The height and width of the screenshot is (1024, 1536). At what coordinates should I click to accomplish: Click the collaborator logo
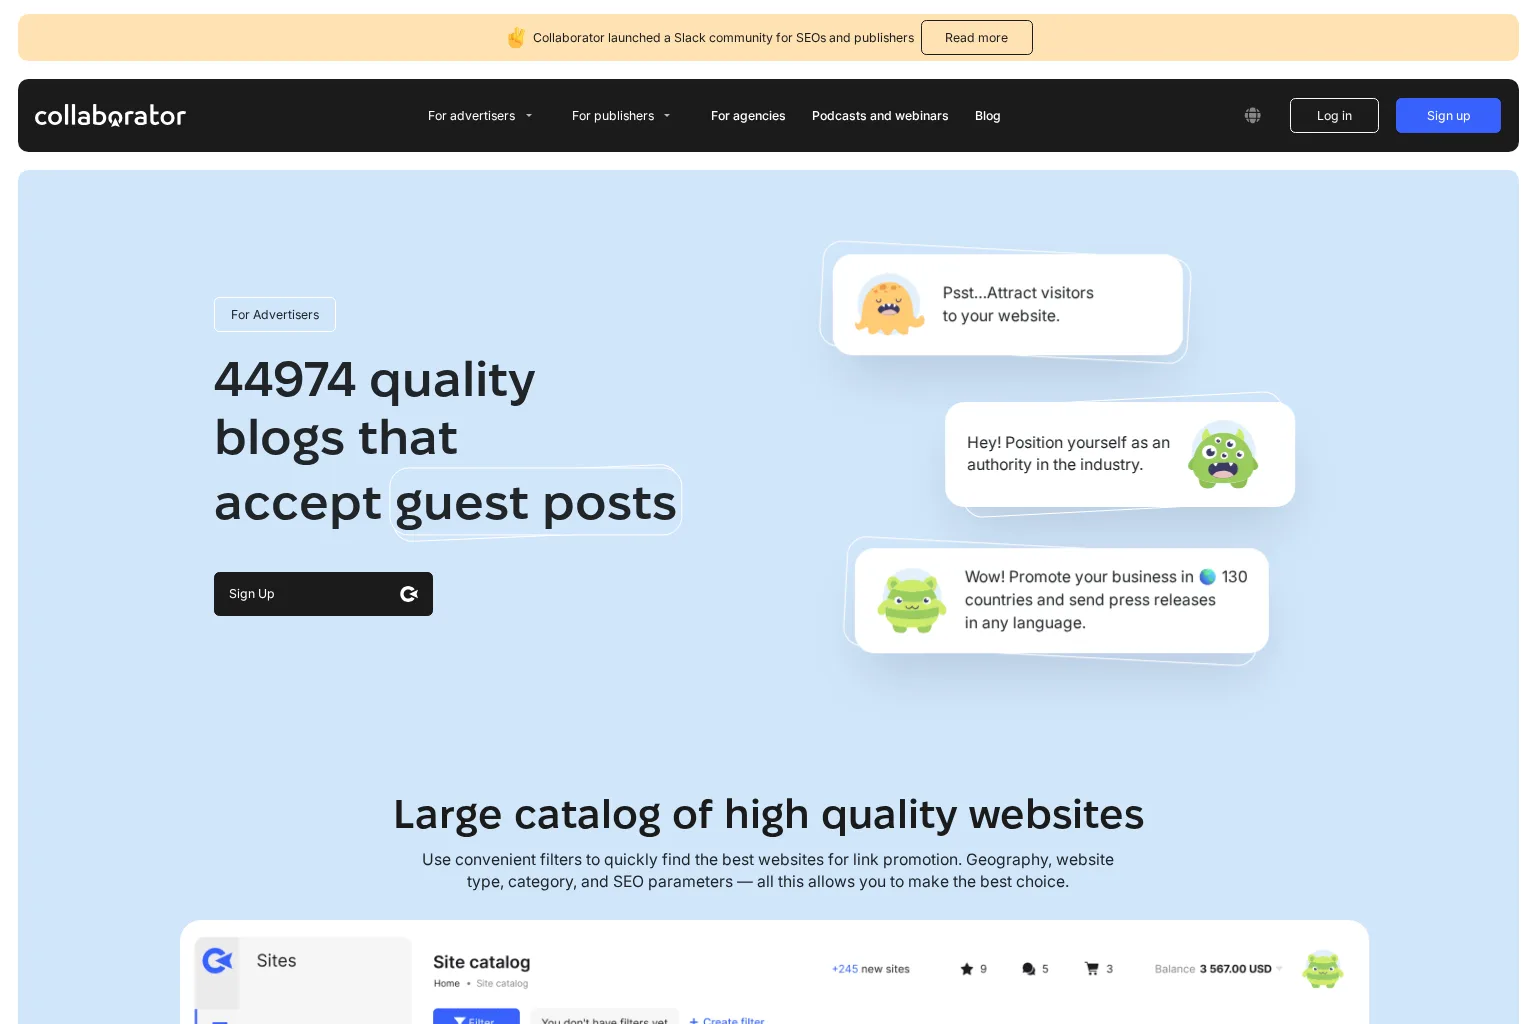click(110, 116)
